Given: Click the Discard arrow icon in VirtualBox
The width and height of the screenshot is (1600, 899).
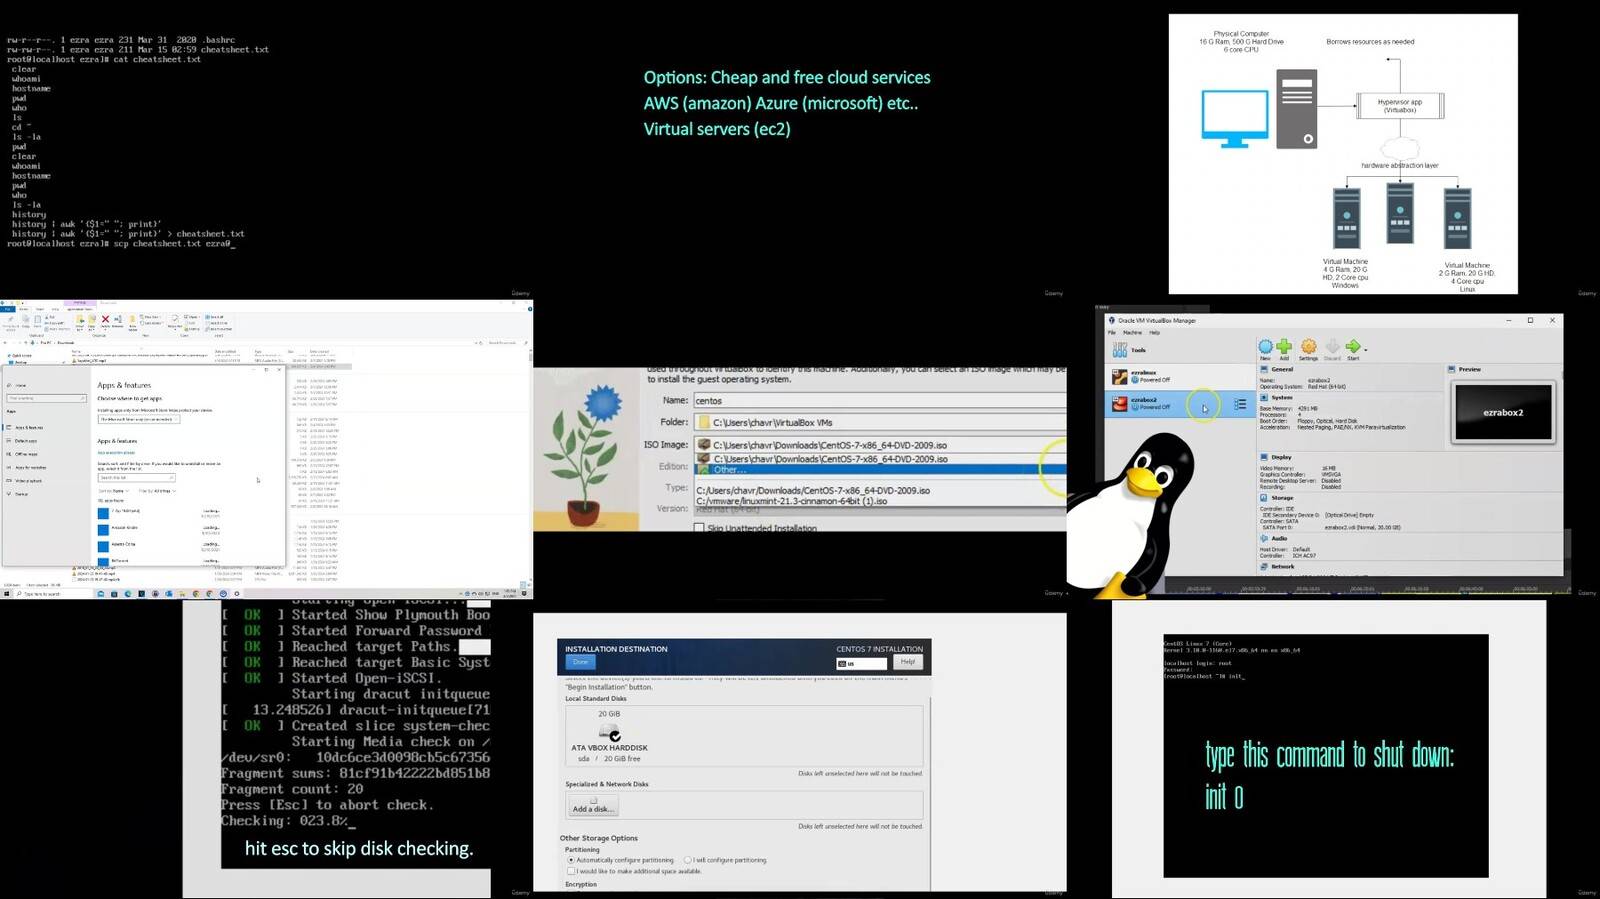Looking at the screenshot, I should click(1332, 347).
